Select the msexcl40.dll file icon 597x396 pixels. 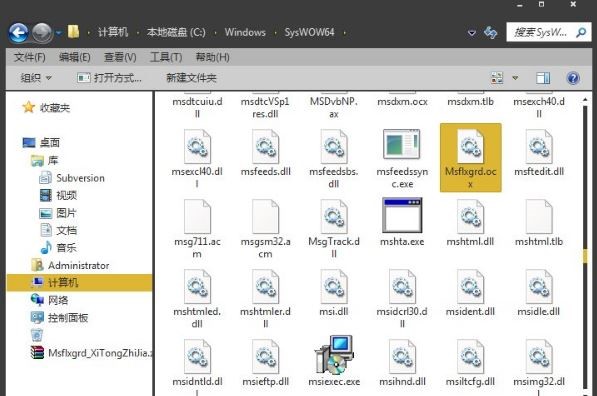197,147
